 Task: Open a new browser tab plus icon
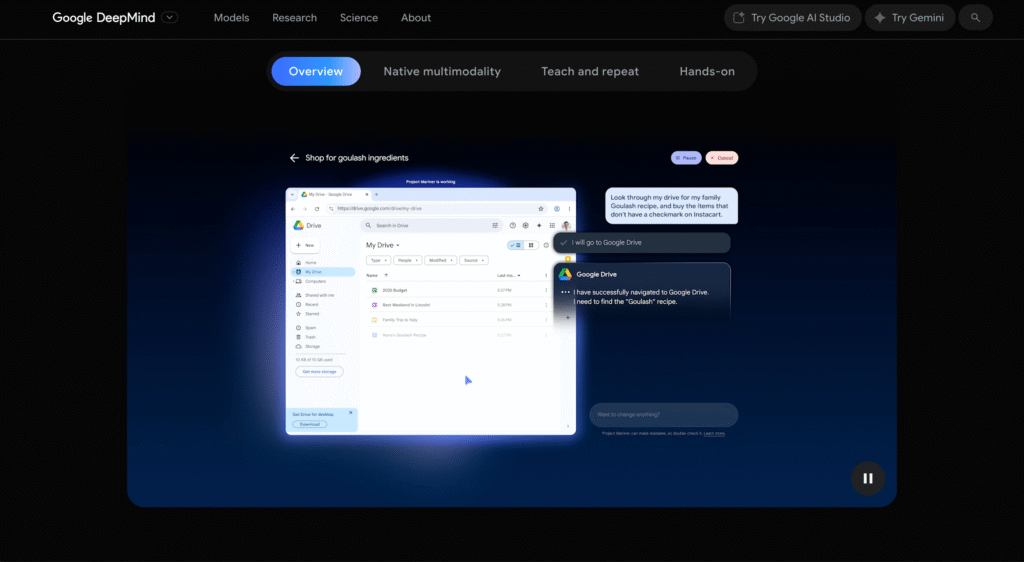point(376,195)
